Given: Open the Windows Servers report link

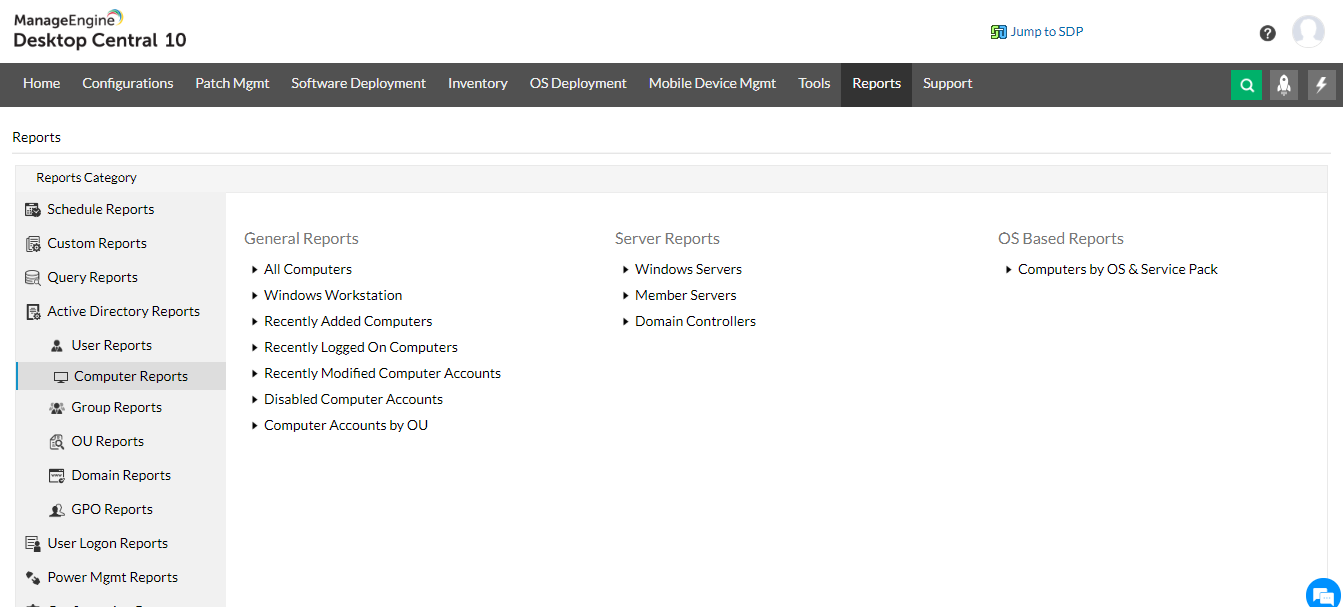Looking at the screenshot, I should (x=688, y=270).
